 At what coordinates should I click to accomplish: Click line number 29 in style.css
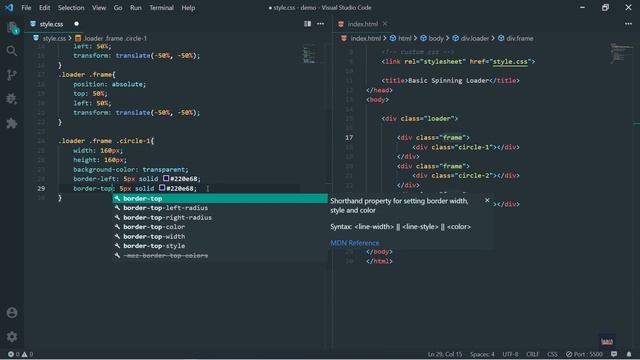tap(41, 188)
